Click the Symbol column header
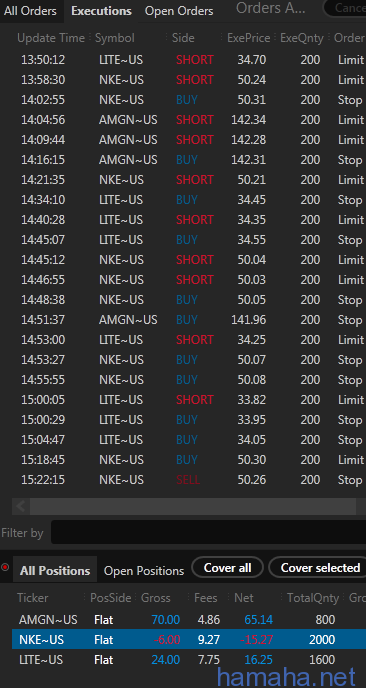366x688 pixels. 115,38
